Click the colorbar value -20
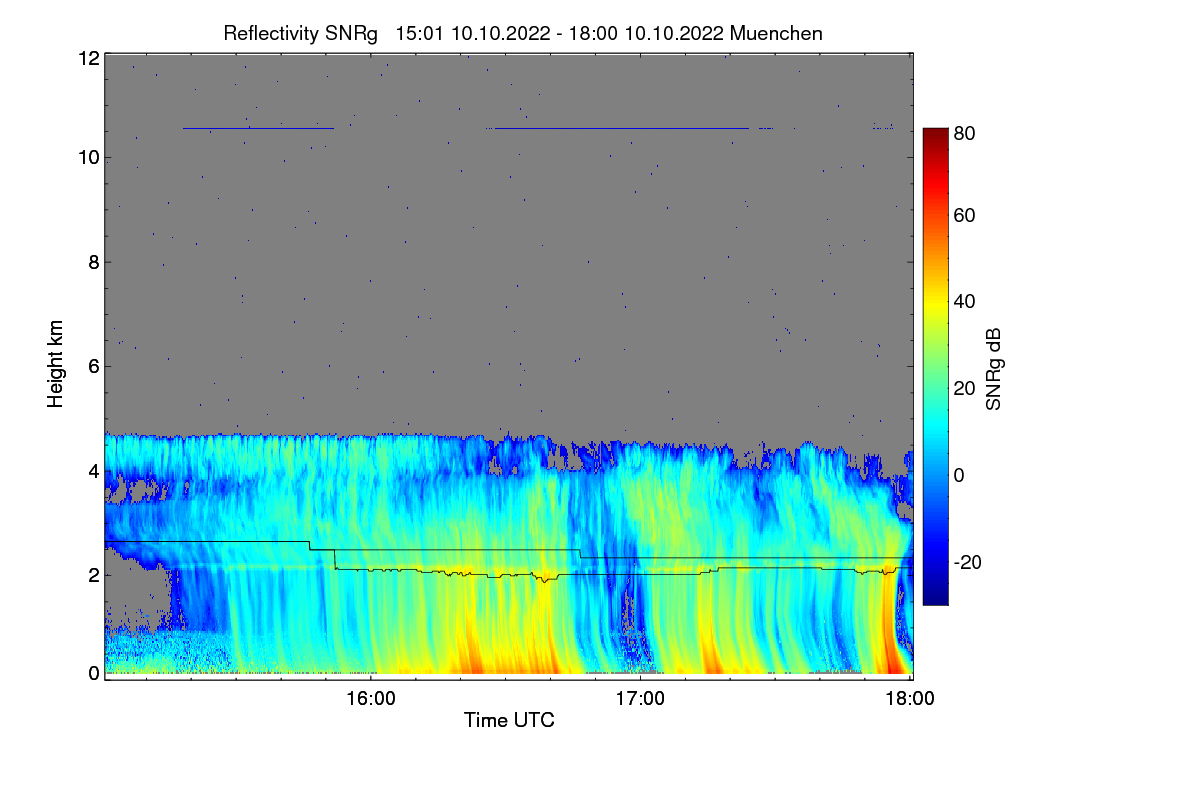 click(x=967, y=561)
